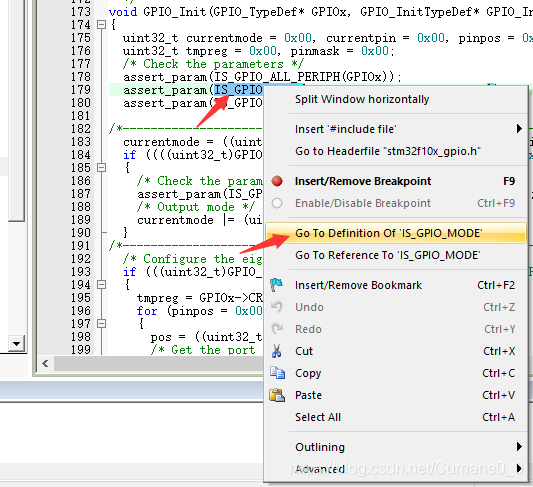The image size is (533, 487).
Task: Choose Split Window horizontally
Action: [x=396, y=100]
